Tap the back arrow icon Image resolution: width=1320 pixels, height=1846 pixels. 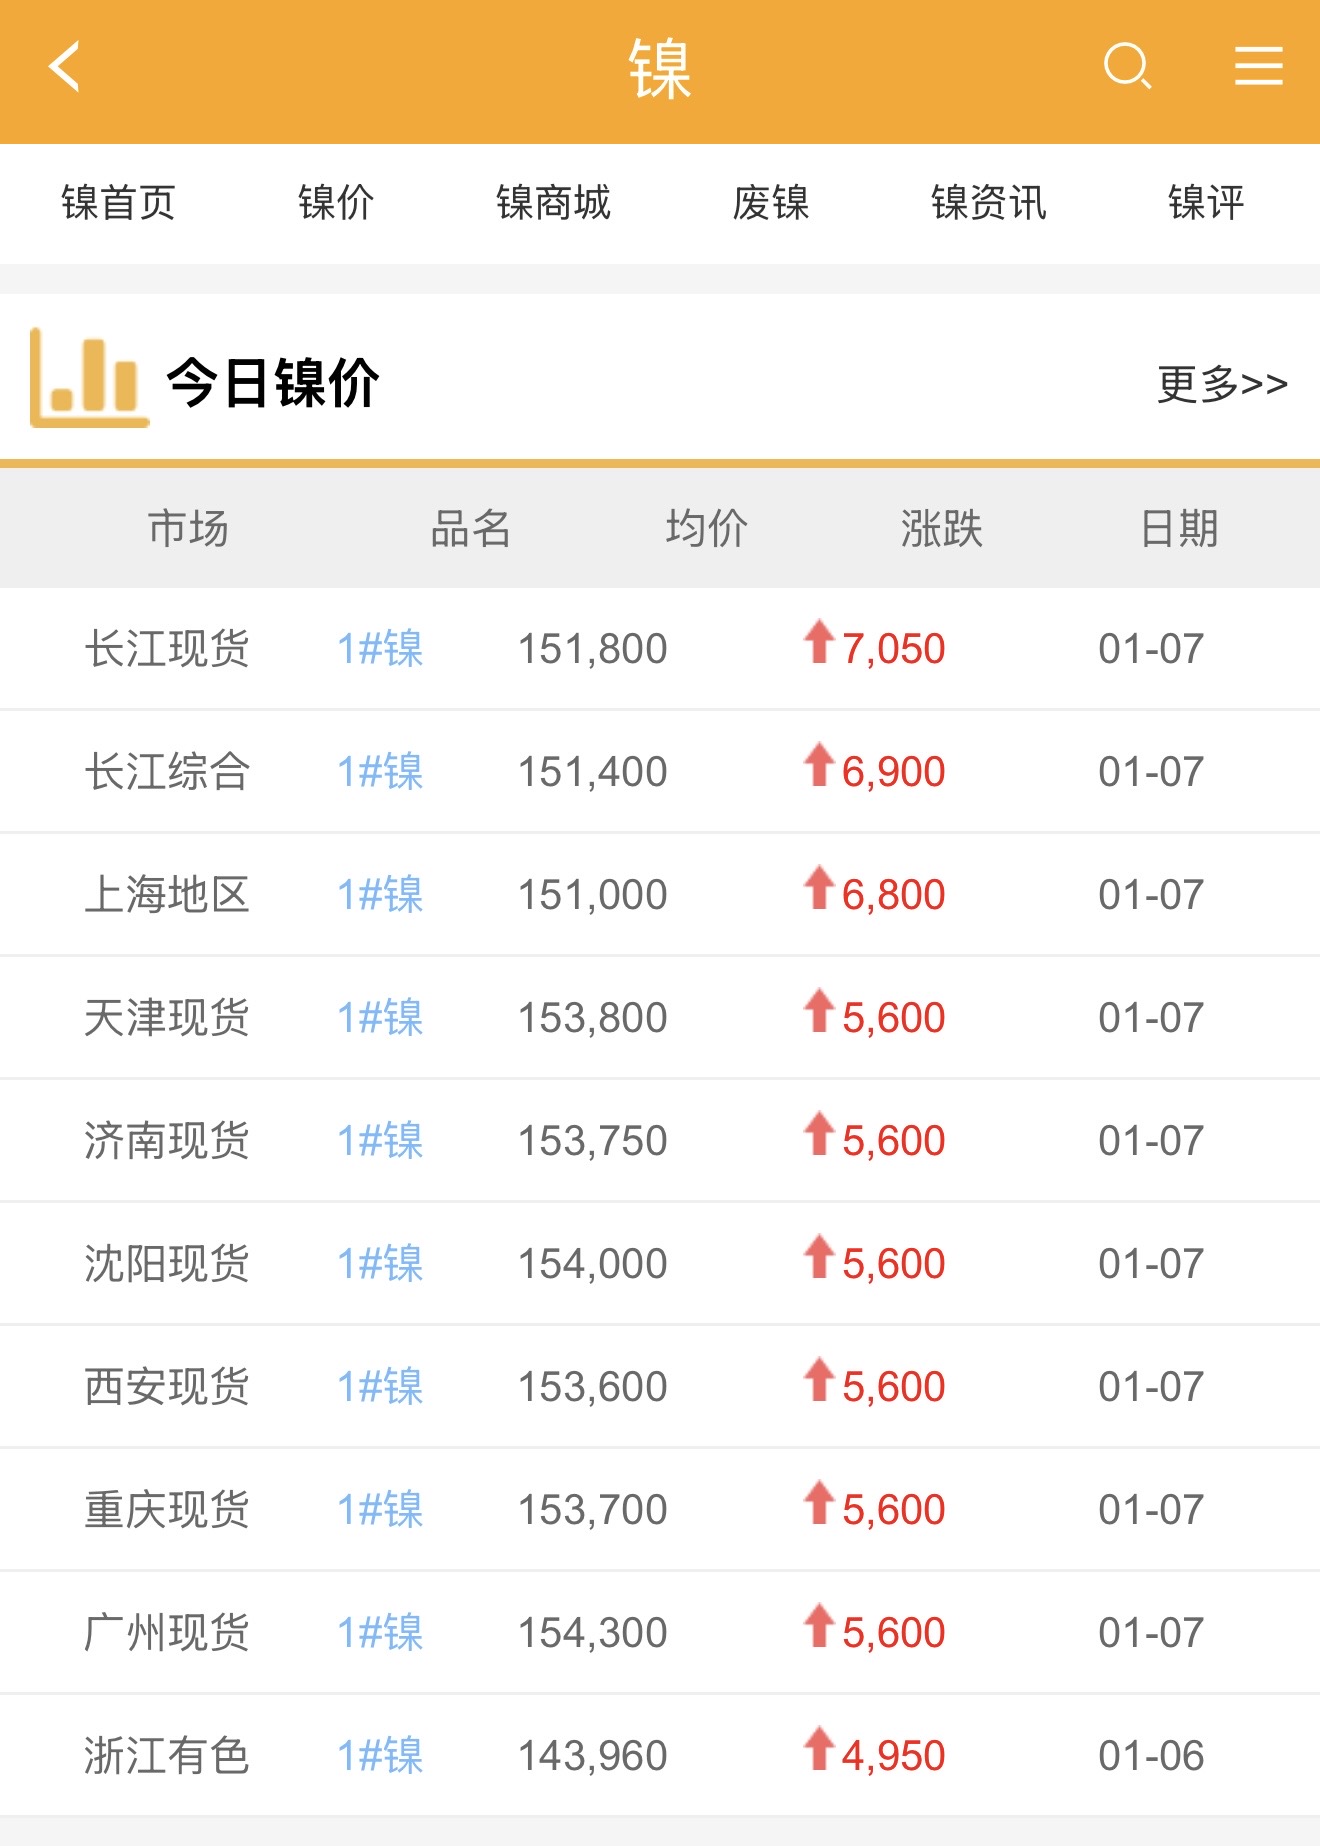tap(65, 67)
